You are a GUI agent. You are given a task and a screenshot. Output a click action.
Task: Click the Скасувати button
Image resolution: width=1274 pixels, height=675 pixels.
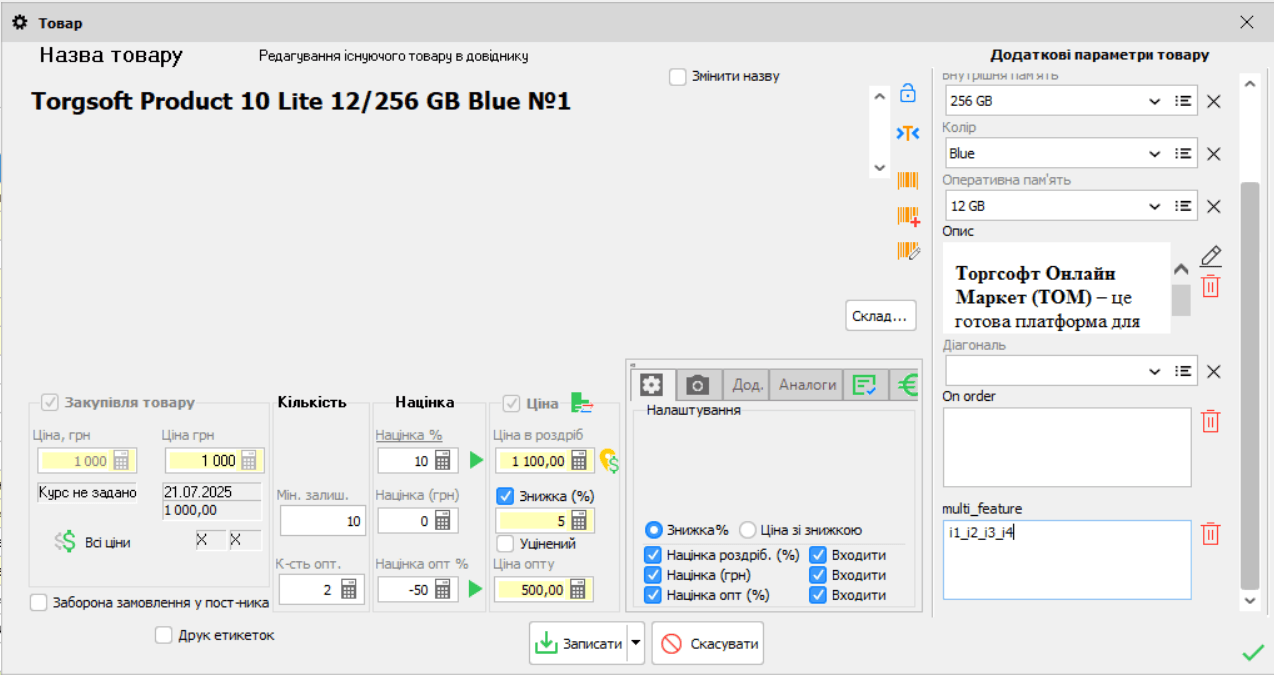tap(708, 644)
